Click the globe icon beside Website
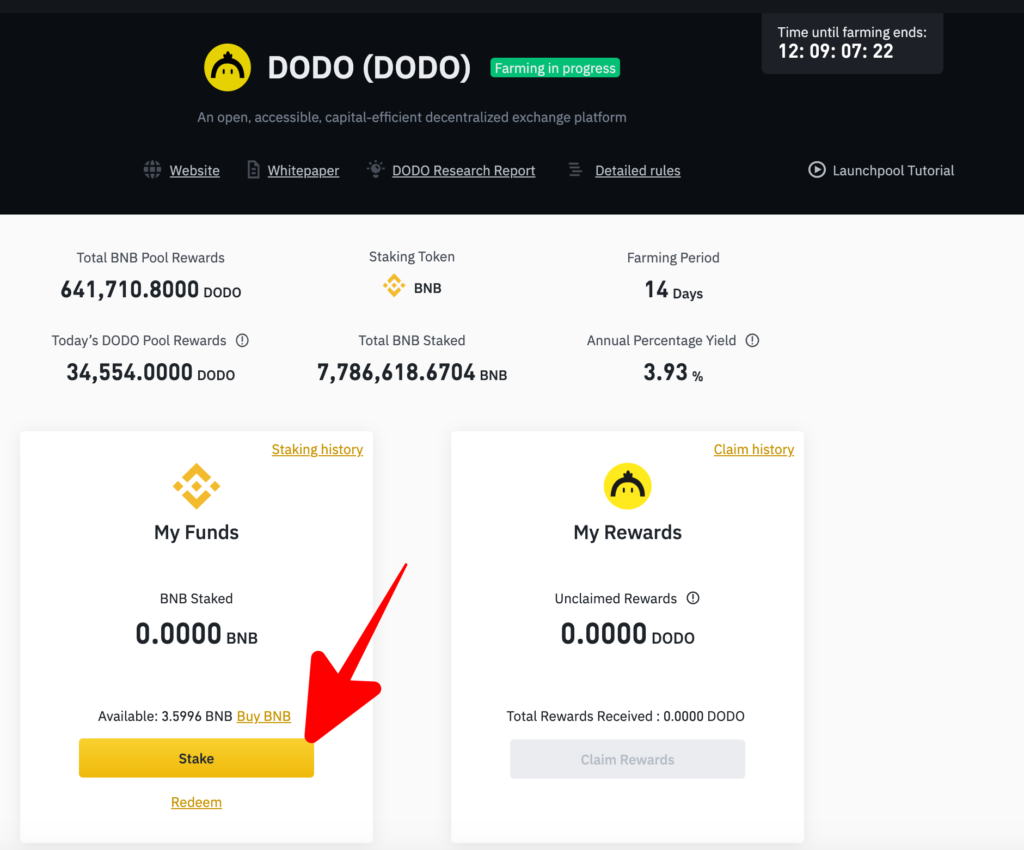This screenshot has width=1024, height=850. [152, 170]
